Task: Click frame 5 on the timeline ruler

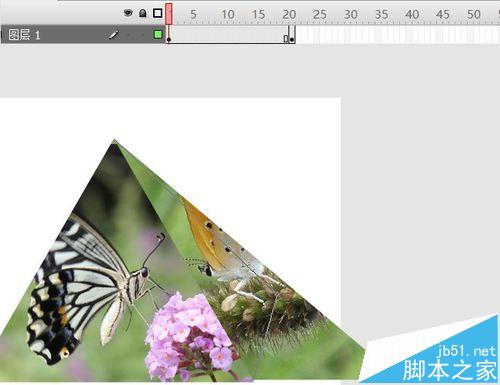Action: [193, 14]
